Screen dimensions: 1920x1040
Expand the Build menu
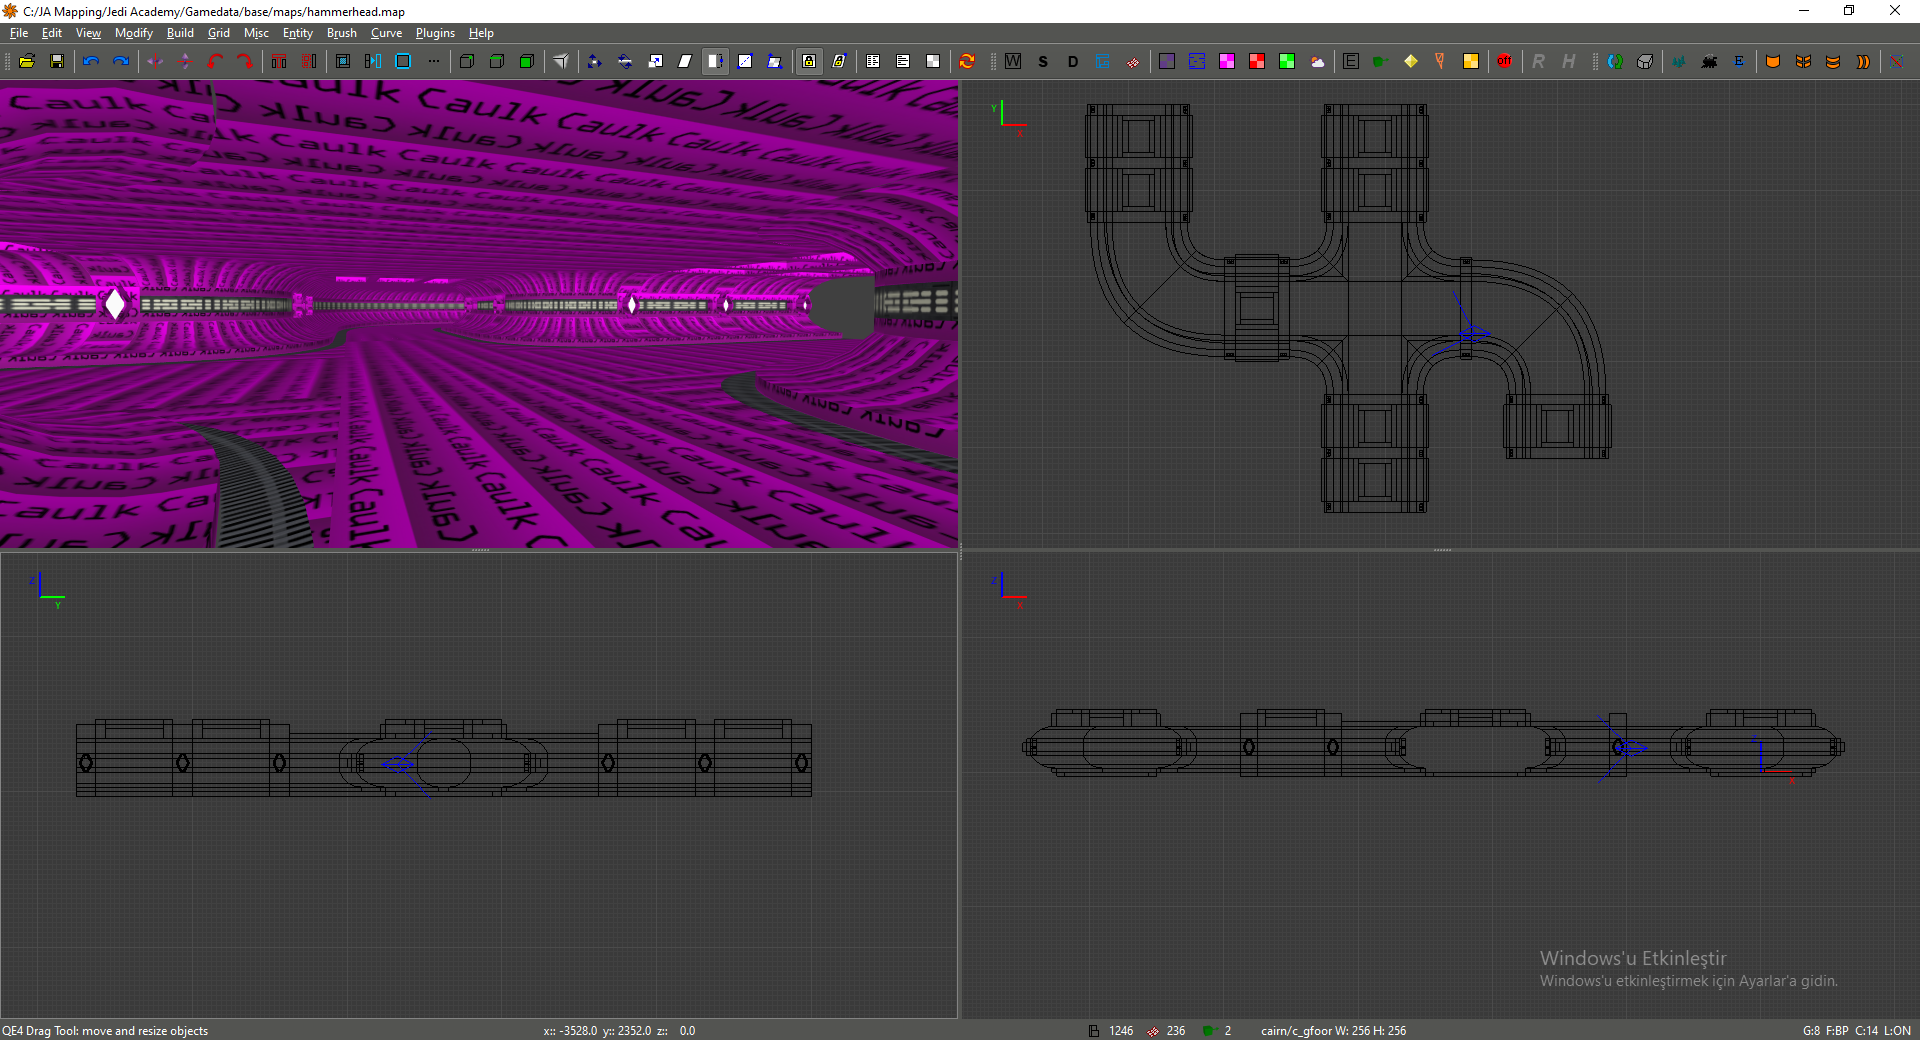point(180,33)
